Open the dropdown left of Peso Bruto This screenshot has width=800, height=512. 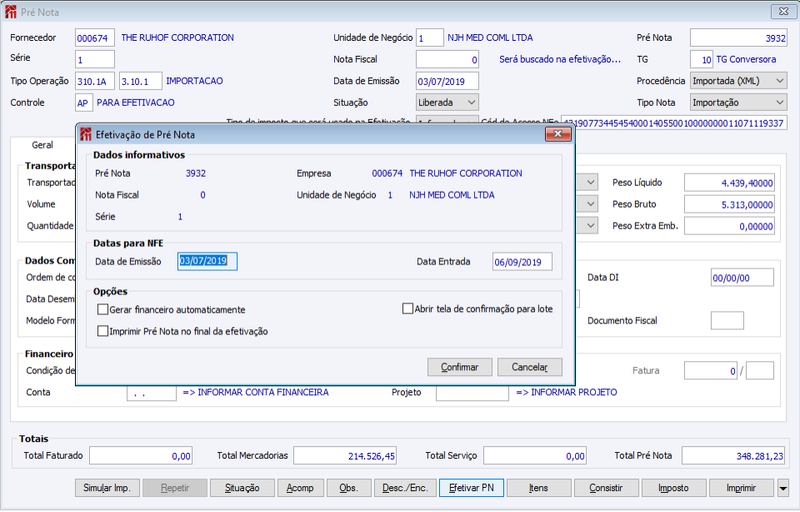pos(590,204)
